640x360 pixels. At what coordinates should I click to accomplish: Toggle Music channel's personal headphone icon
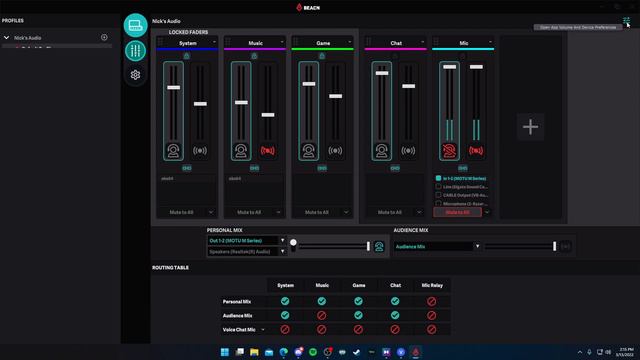(241, 151)
